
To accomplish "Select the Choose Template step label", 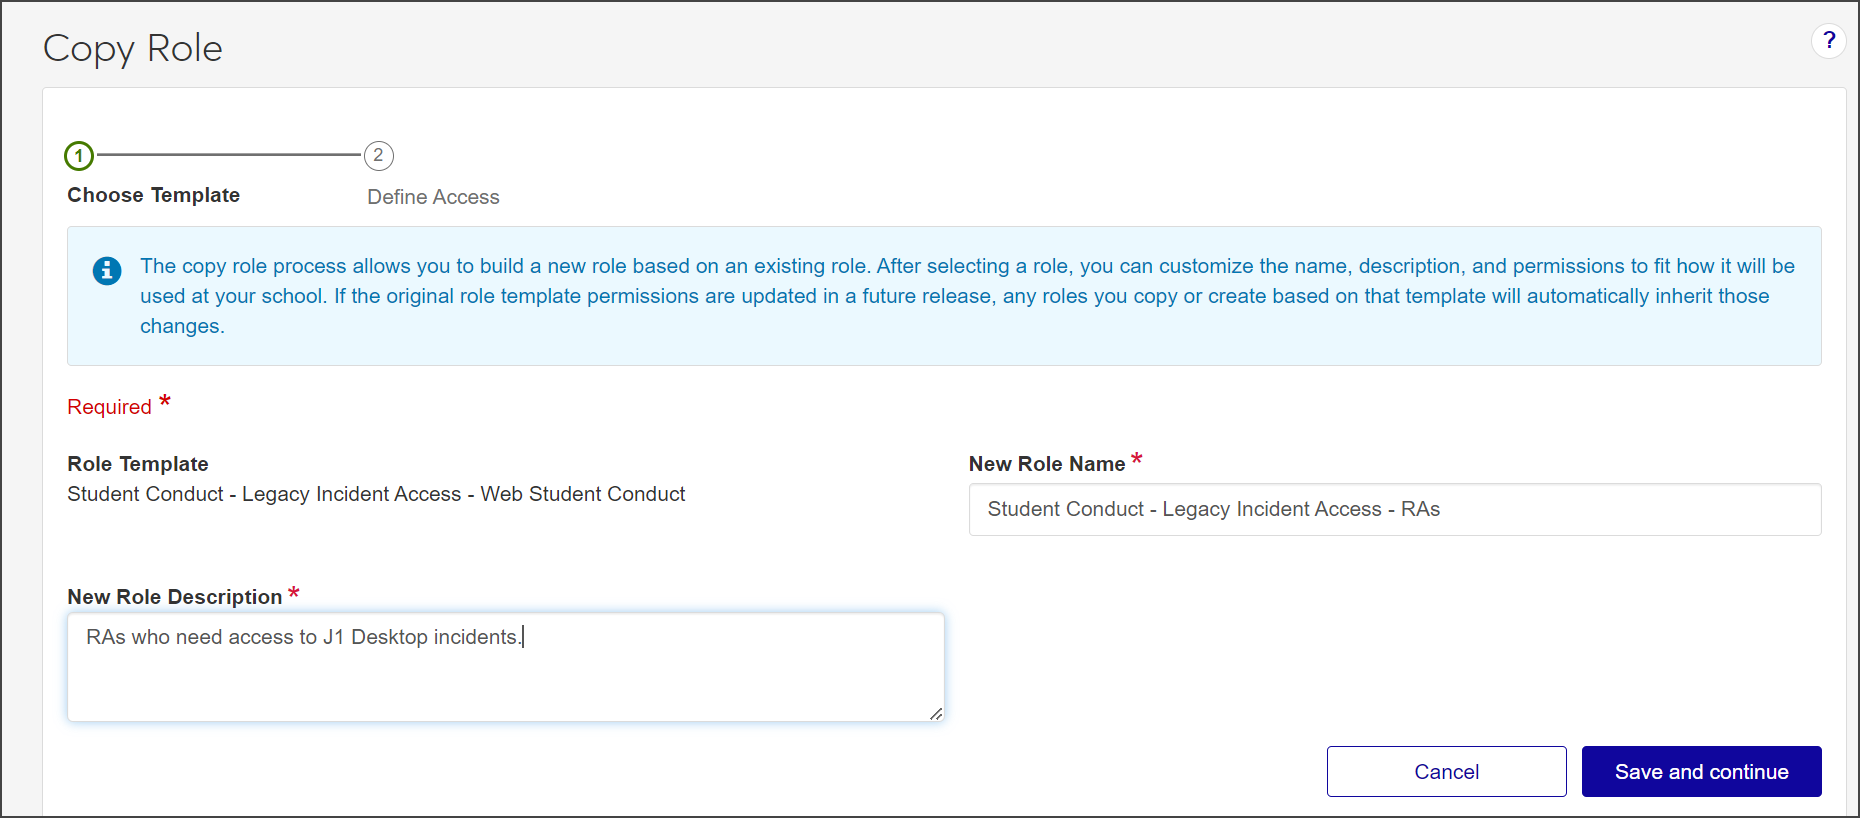I will (153, 195).
